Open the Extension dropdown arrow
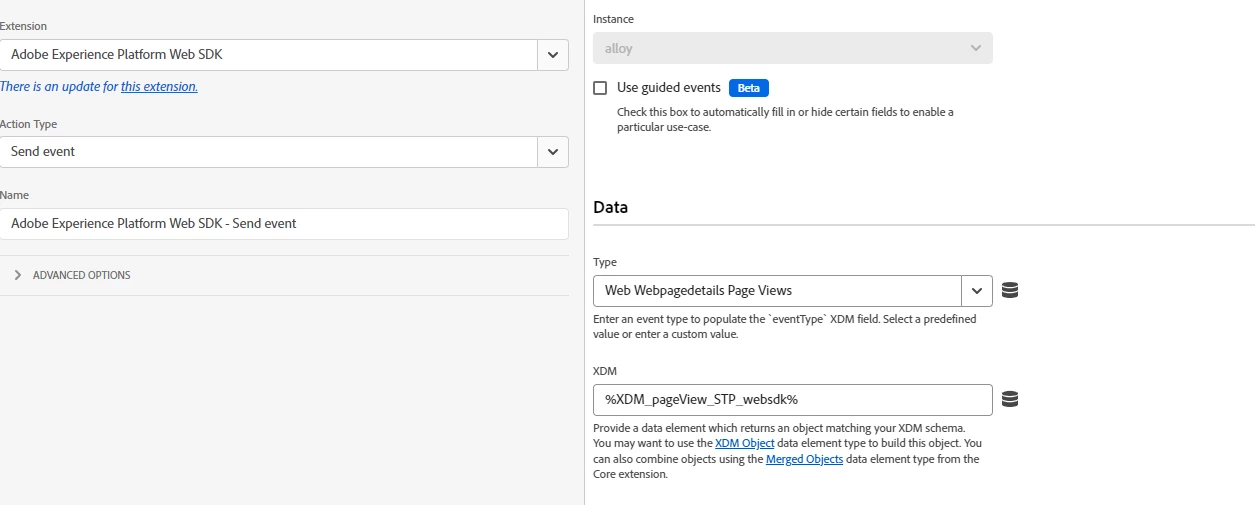The height and width of the screenshot is (505, 1255). tap(552, 55)
